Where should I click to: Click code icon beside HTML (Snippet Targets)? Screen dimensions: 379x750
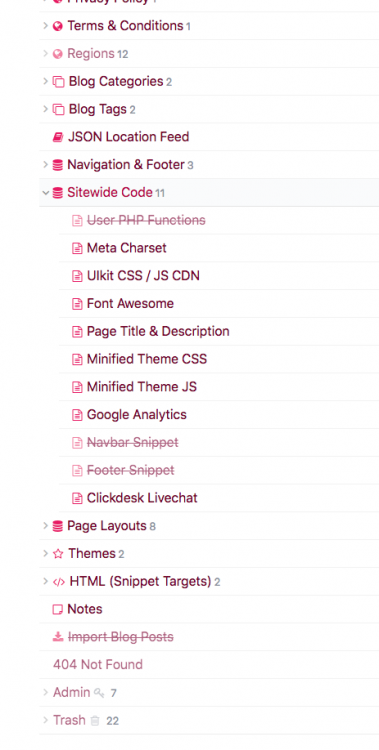point(58,582)
